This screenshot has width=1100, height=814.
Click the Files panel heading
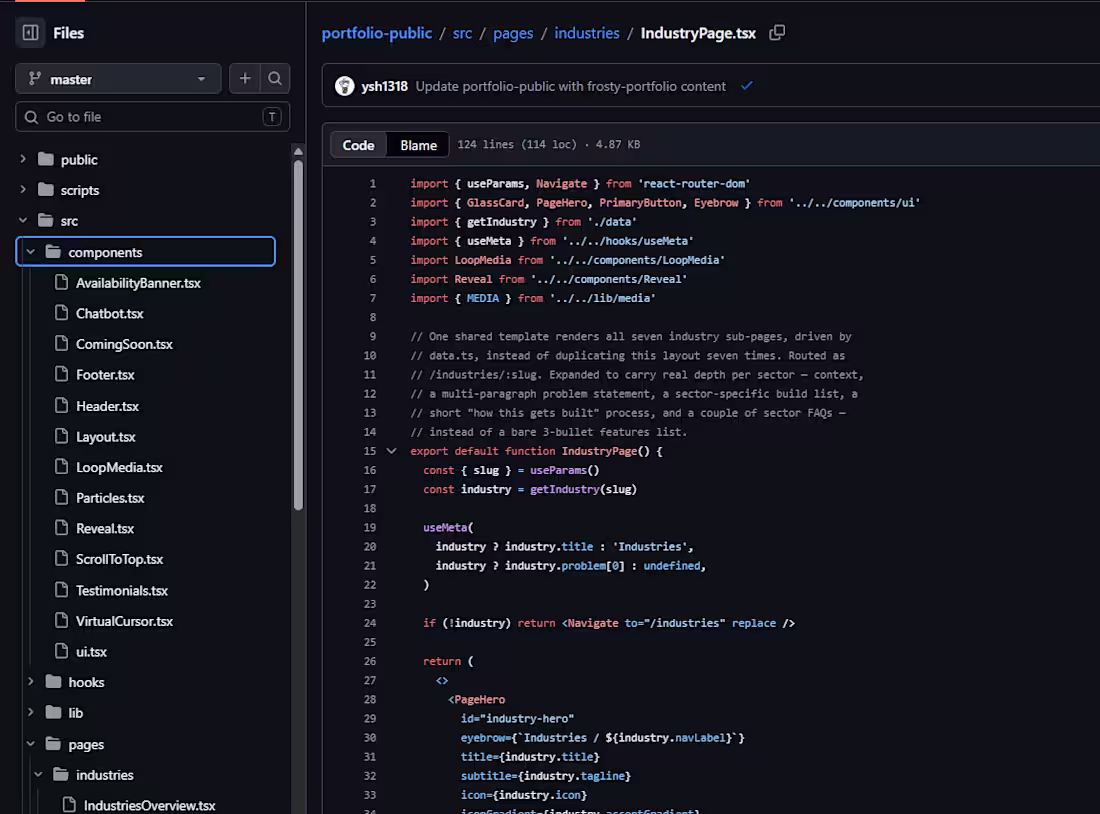pos(68,33)
